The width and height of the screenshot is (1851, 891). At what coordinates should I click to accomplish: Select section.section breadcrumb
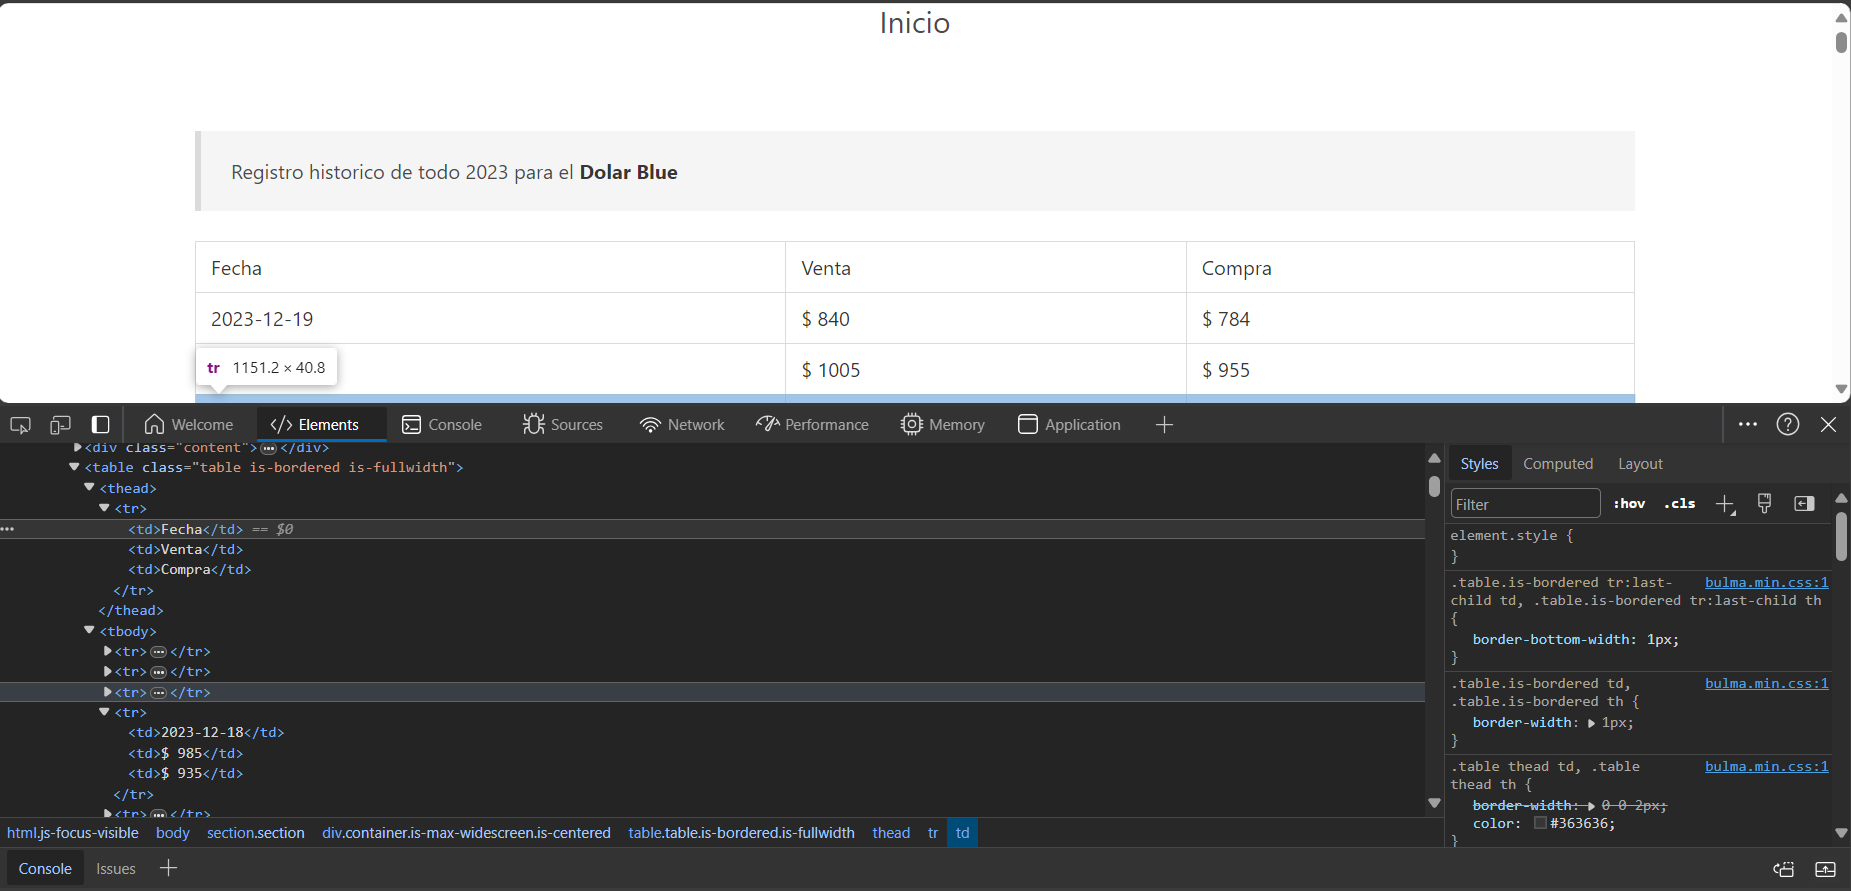click(255, 833)
